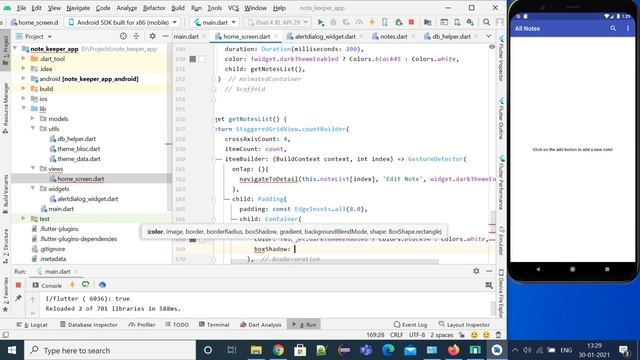Click the Windows Start button
Viewport: 640px width, 360px height.
(12, 350)
